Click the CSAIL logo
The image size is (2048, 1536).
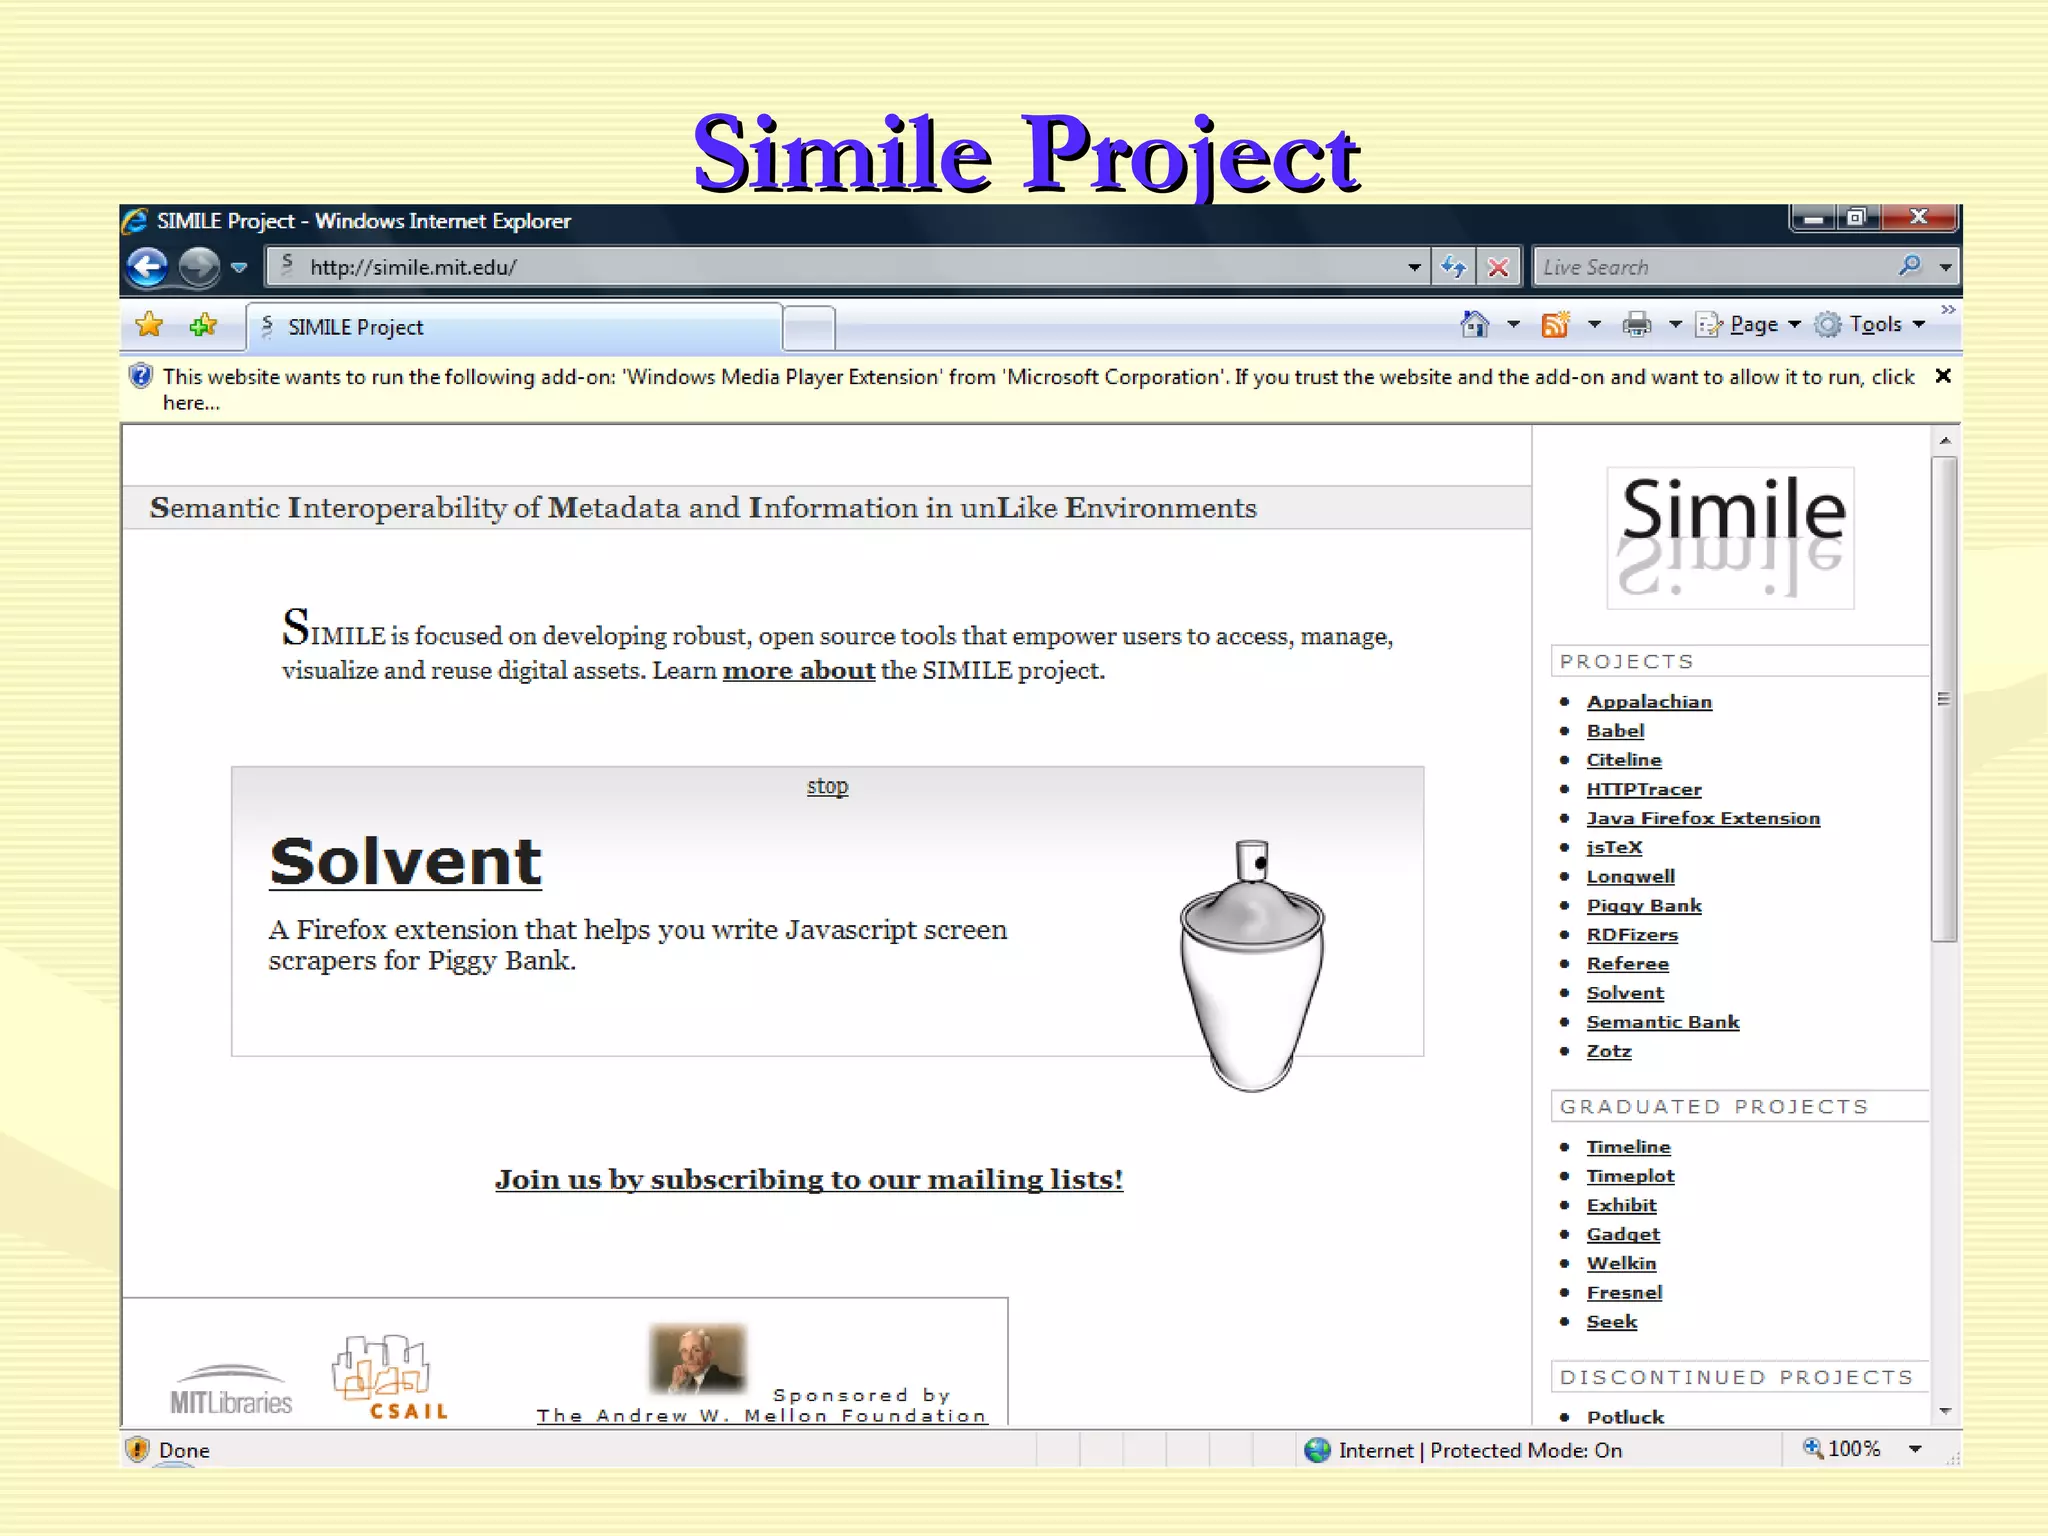click(x=390, y=1378)
